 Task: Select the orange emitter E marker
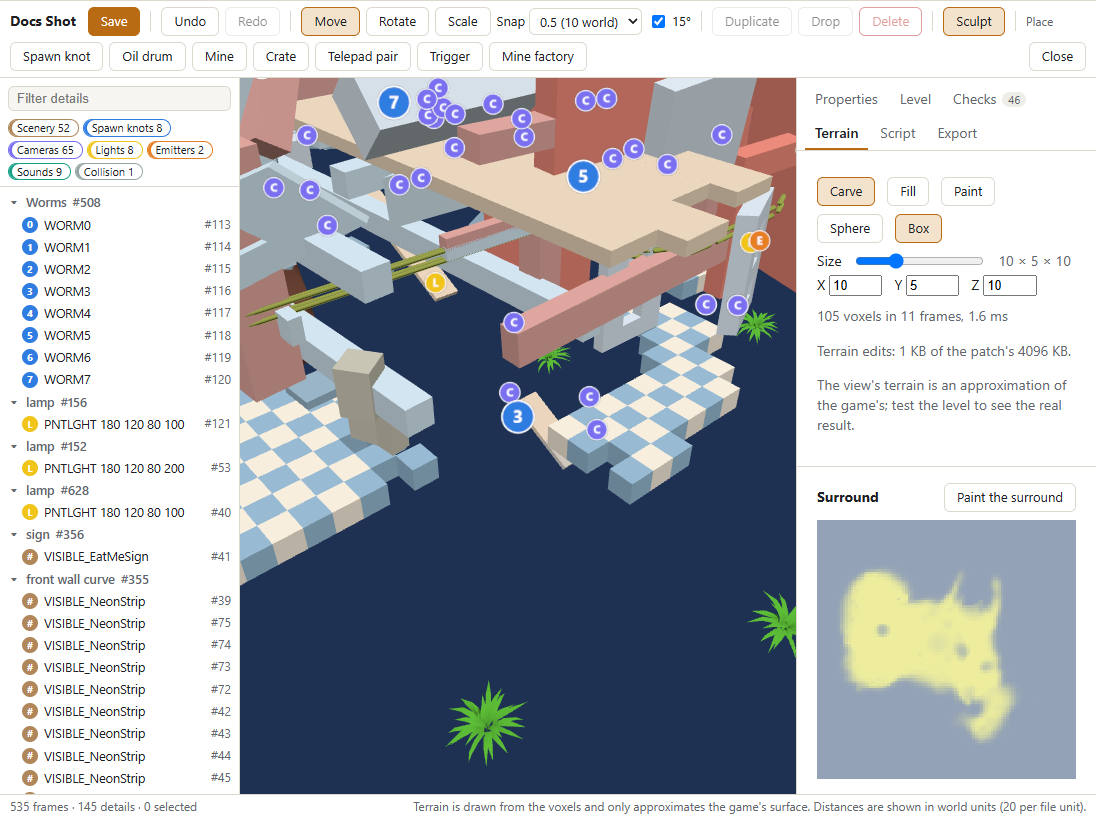pyautogui.click(x=759, y=241)
